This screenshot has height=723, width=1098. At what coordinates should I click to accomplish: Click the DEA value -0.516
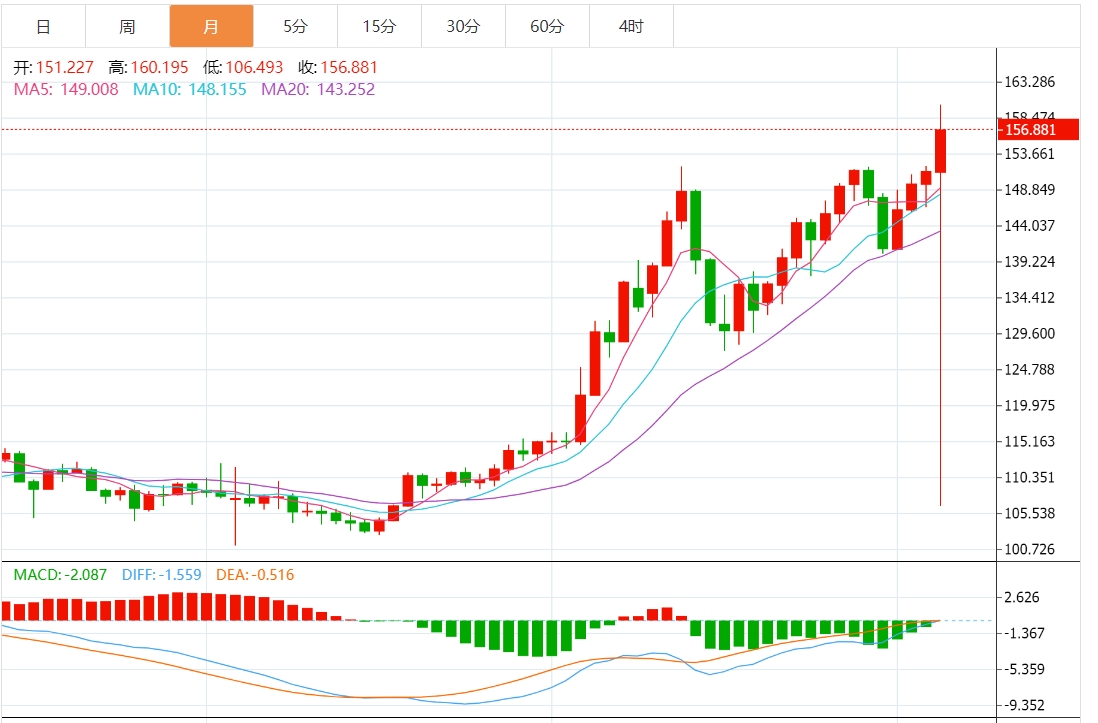pos(273,575)
